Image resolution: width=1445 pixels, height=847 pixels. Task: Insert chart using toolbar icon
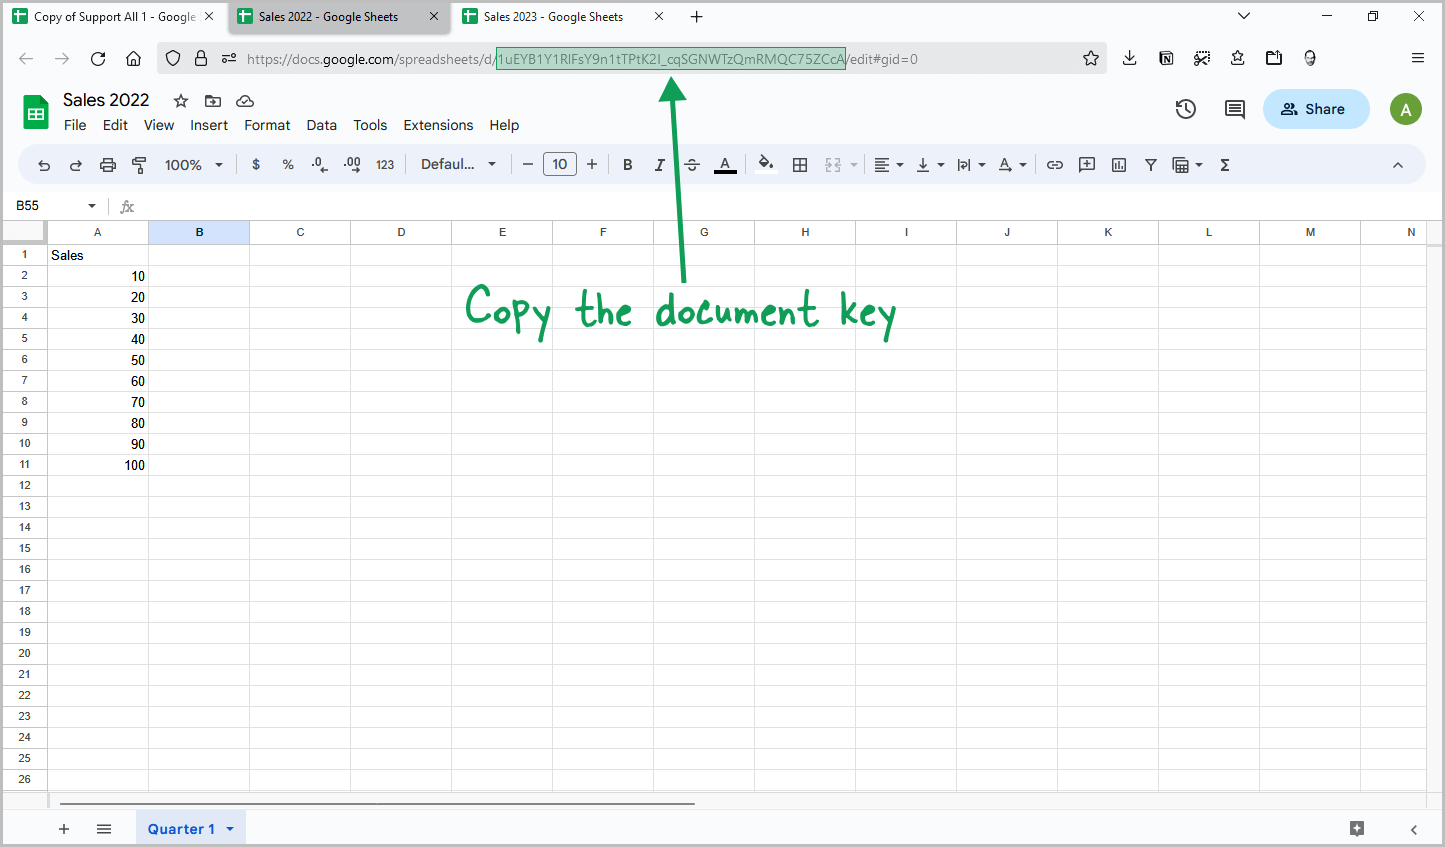(x=1119, y=165)
